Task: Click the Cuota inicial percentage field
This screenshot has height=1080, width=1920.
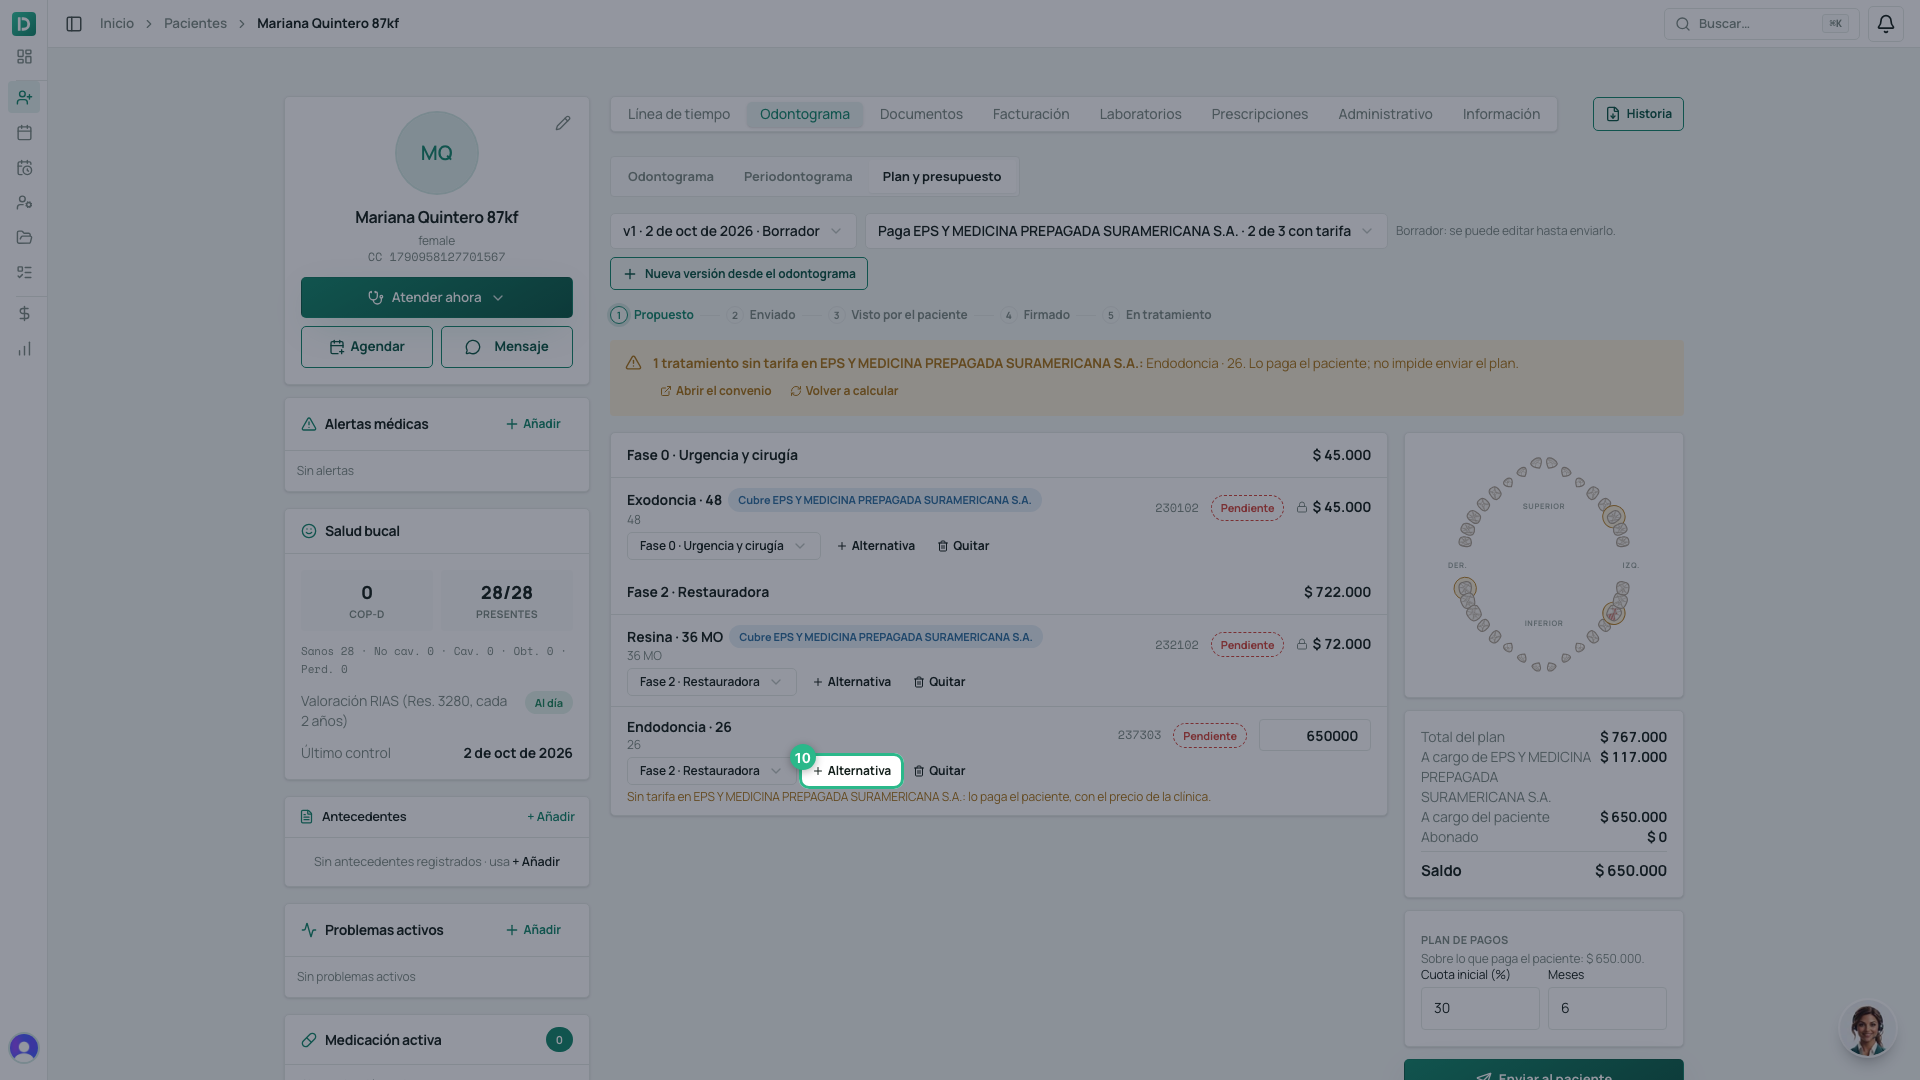Action: click(x=1480, y=1008)
